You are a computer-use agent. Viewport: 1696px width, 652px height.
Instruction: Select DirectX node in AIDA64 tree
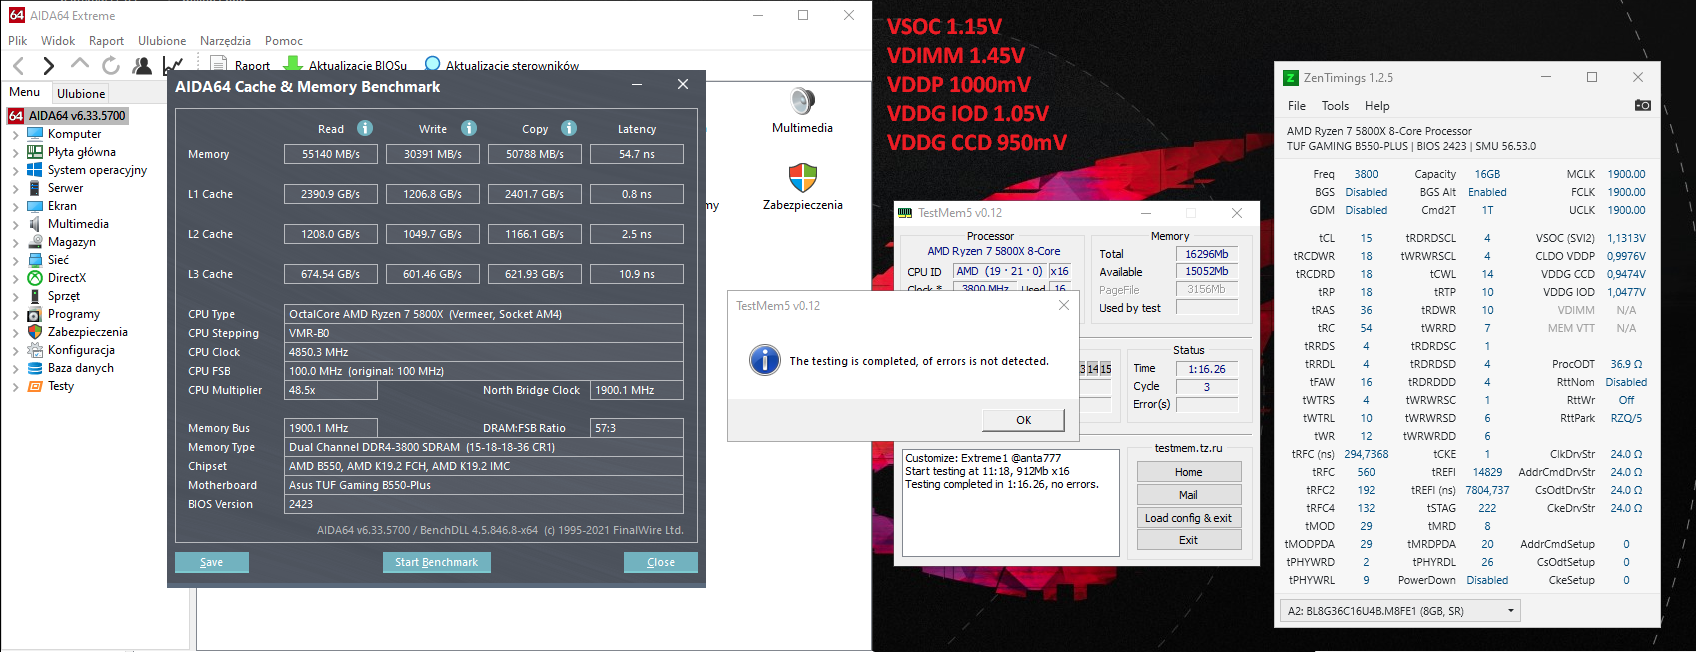coord(66,278)
